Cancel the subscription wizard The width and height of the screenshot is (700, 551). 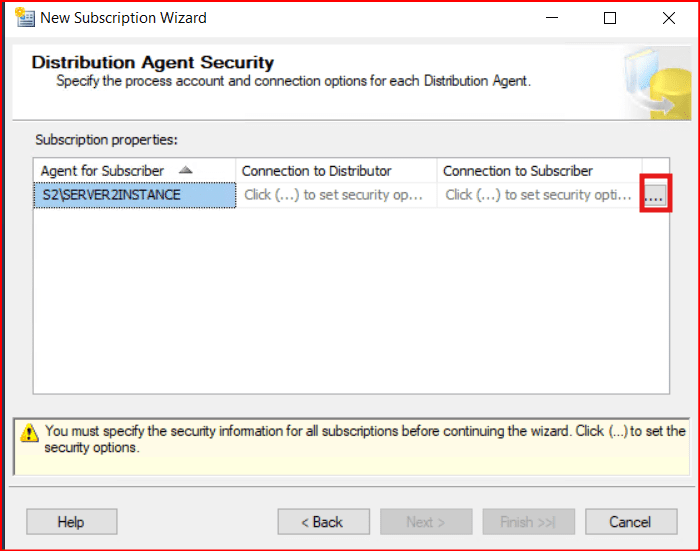point(630,521)
